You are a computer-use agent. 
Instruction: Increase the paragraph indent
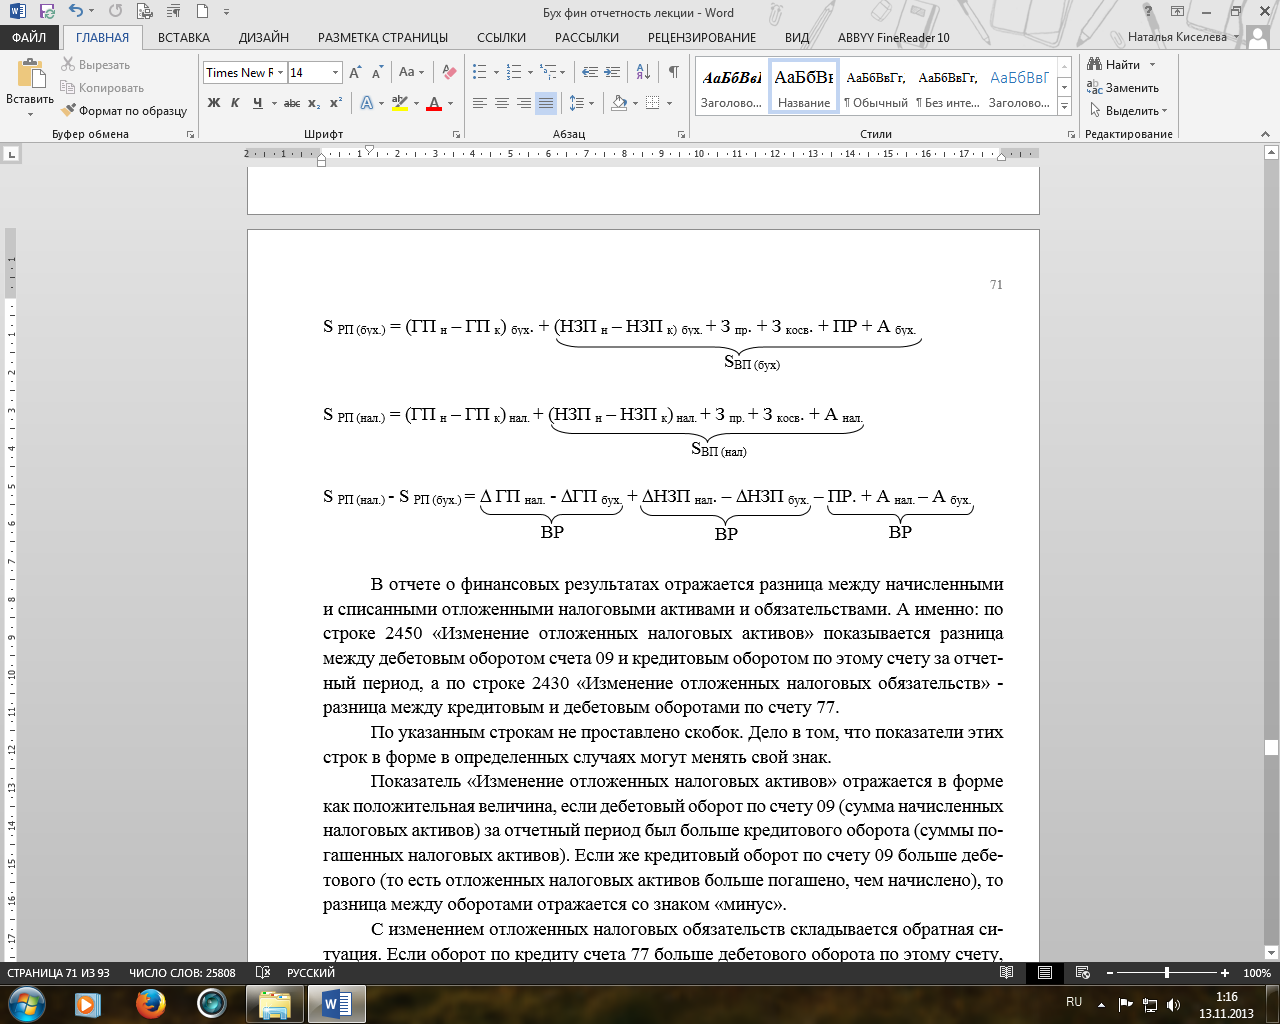click(x=611, y=73)
